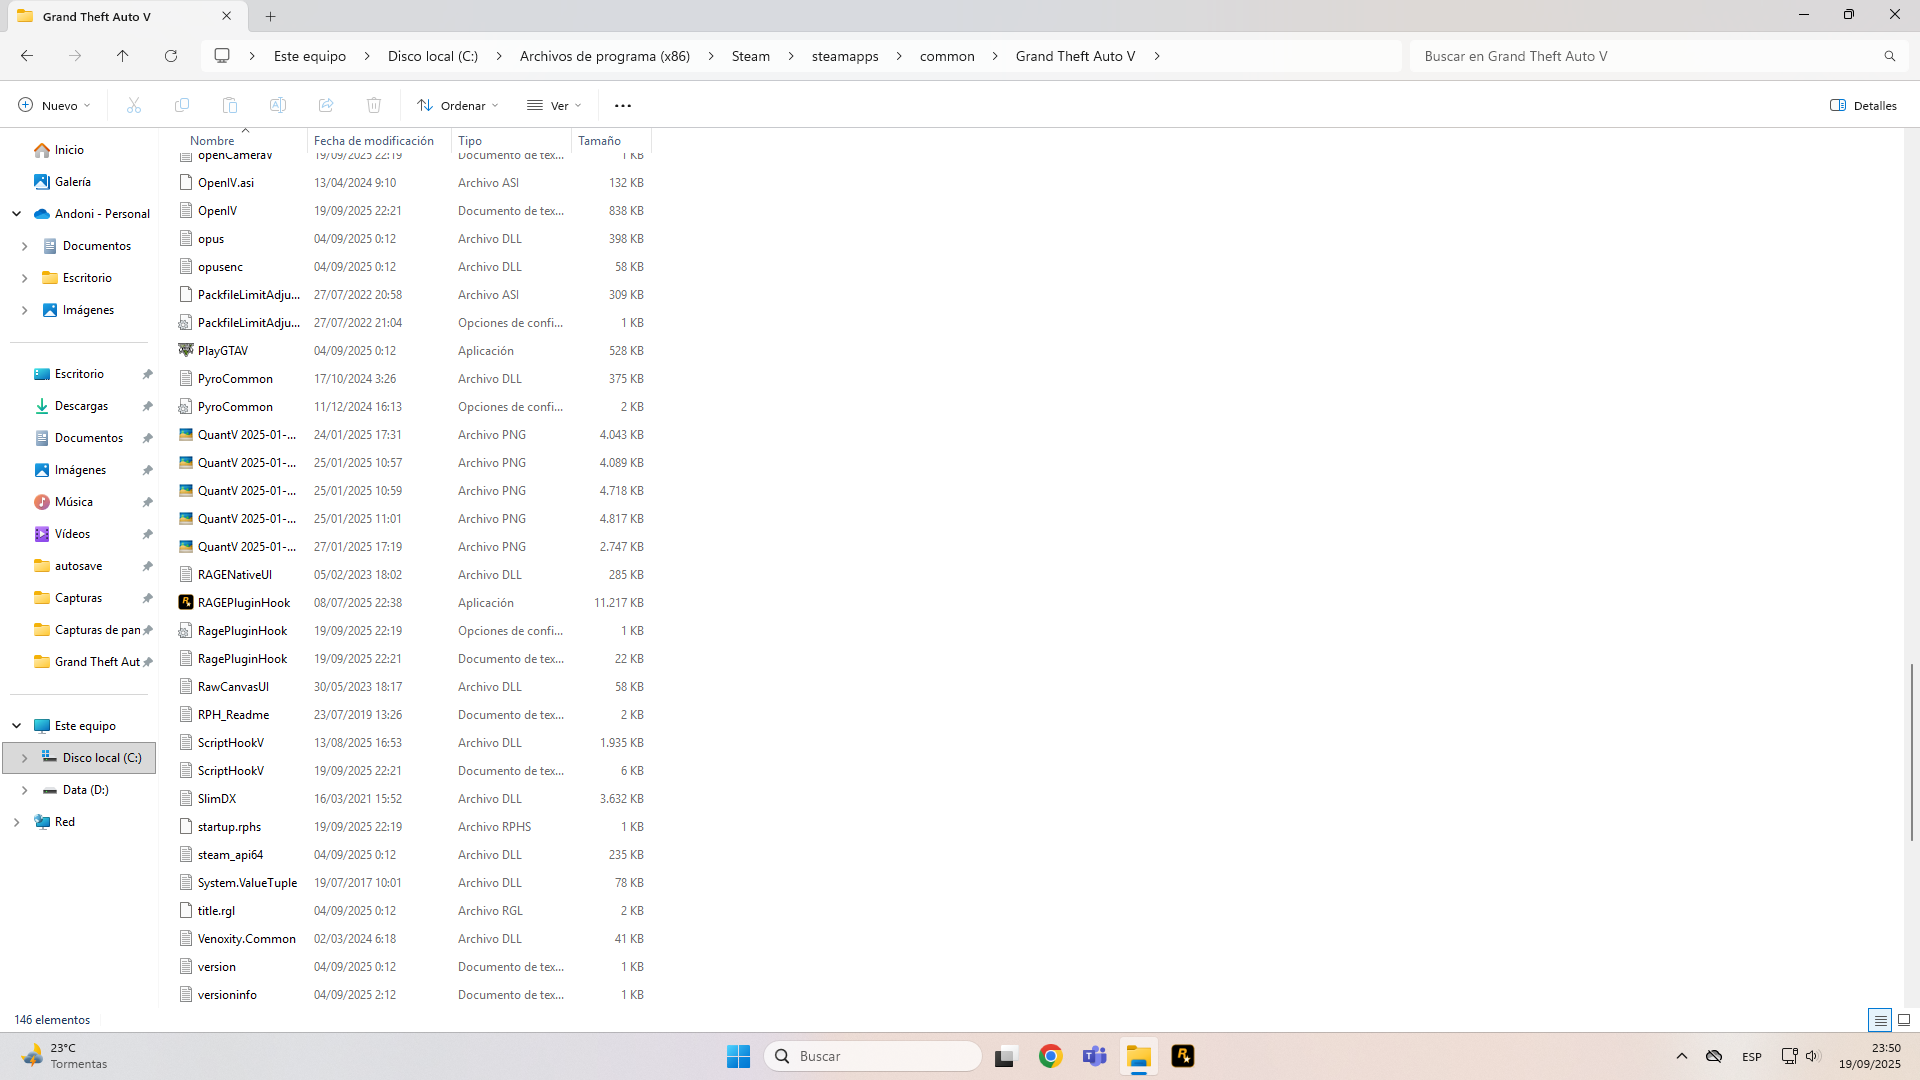
Task: Collapse the Este equipo tree node
Action: tap(17, 726)
